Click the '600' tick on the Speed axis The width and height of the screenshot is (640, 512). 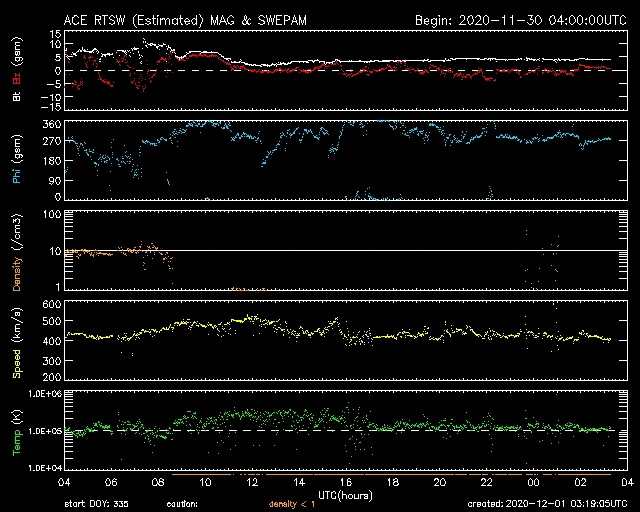[52, 304]
